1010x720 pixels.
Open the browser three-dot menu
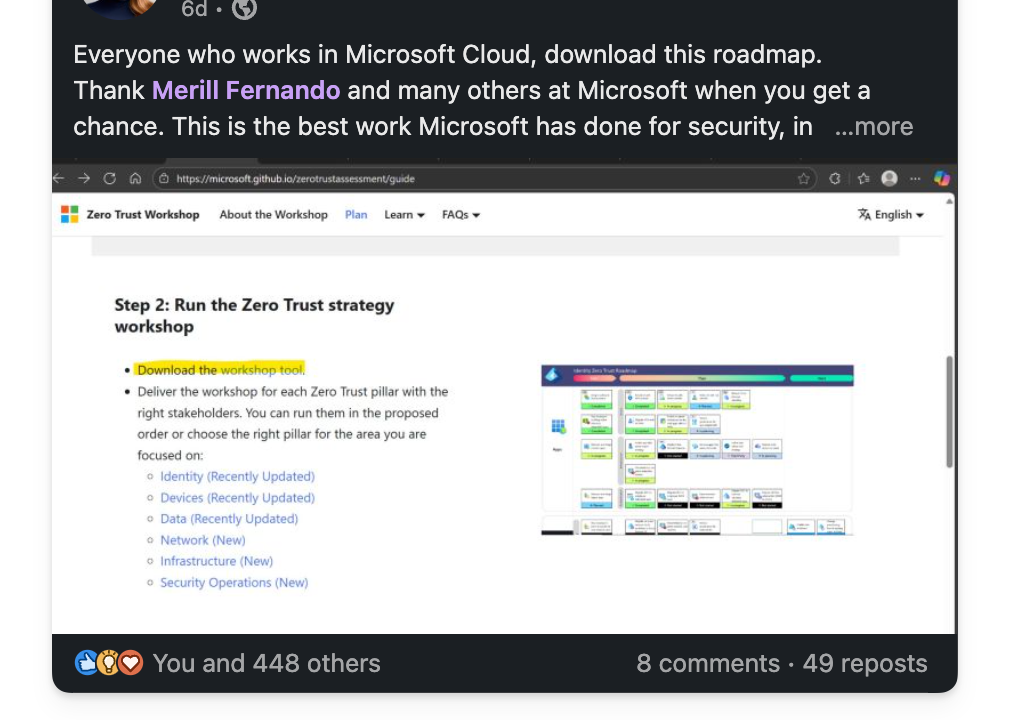[915, 178]
